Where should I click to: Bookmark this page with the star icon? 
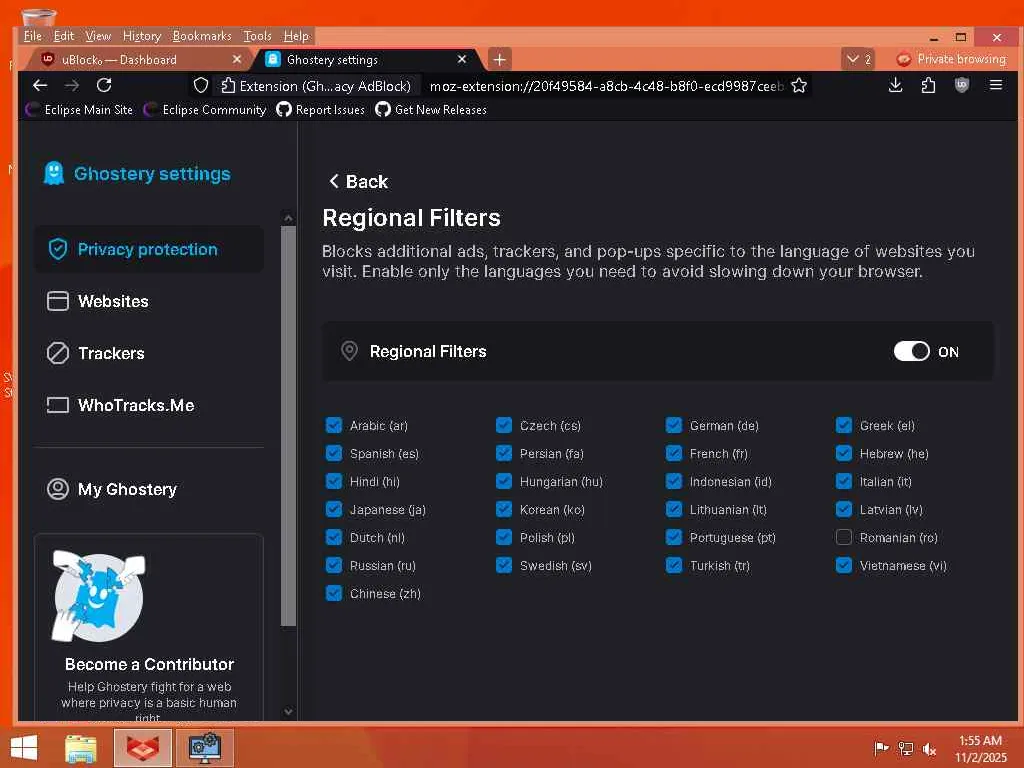pyautogui.click(x=799, y=86)
